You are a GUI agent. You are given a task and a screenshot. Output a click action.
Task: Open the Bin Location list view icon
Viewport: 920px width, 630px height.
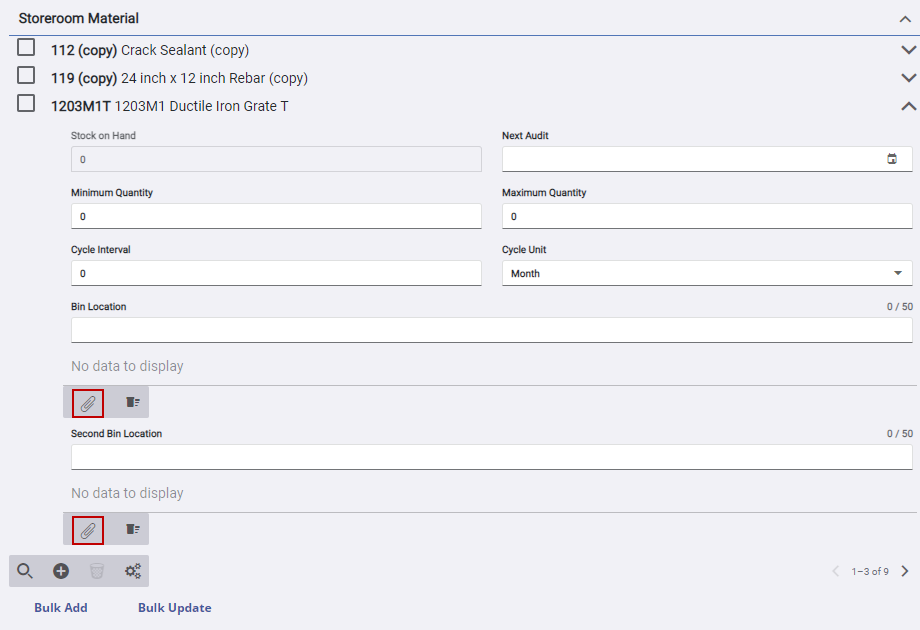coord(131,402)
